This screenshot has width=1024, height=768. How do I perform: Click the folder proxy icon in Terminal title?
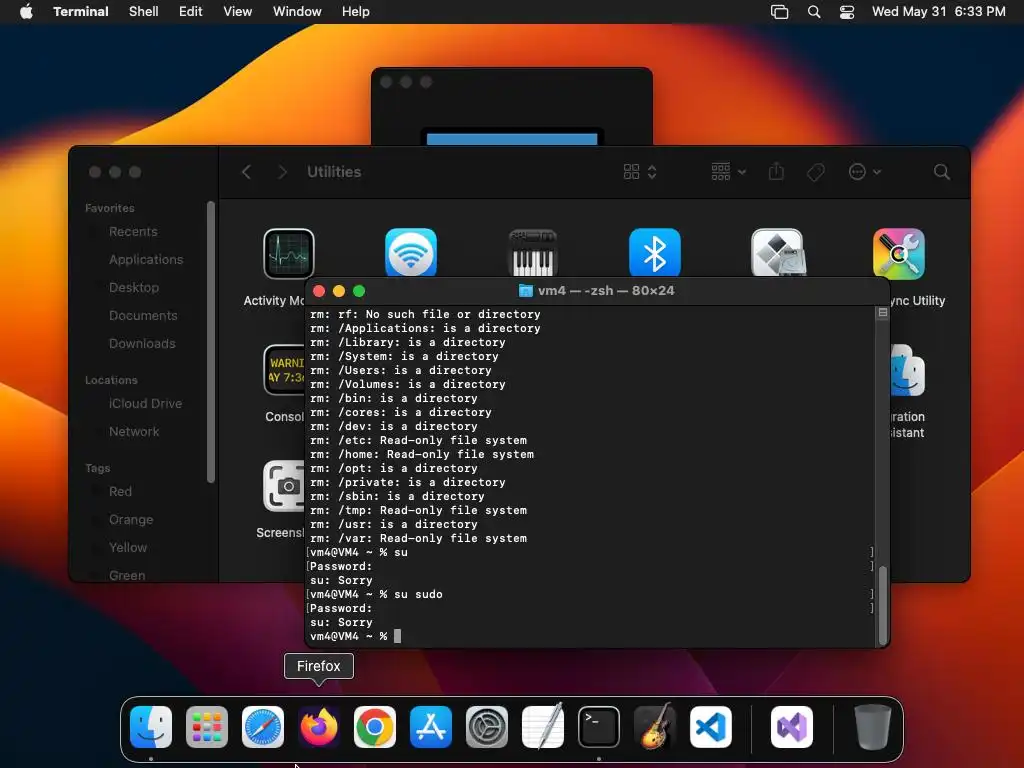(526, 291)
